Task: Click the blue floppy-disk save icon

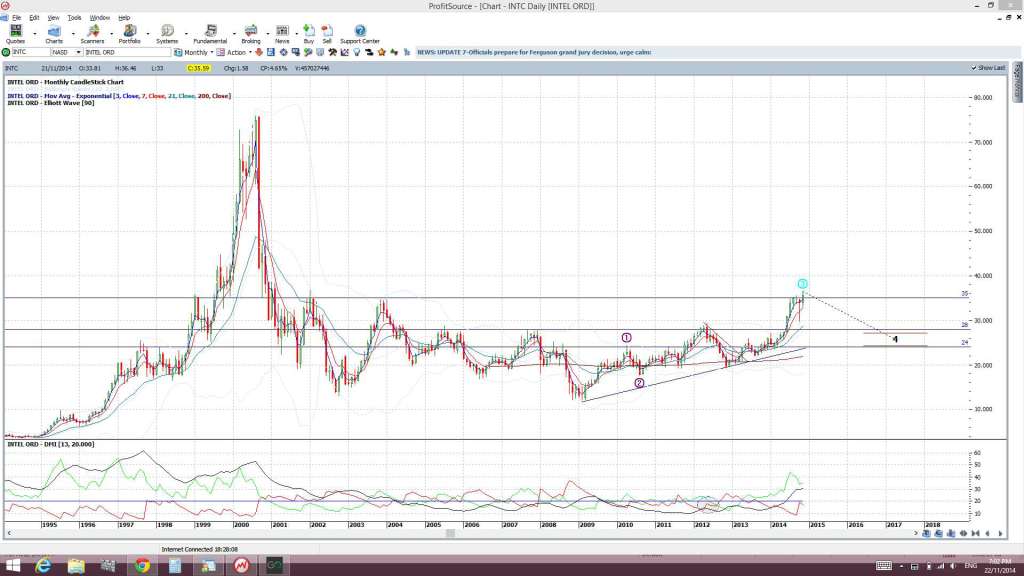Action: pos(271,52)
